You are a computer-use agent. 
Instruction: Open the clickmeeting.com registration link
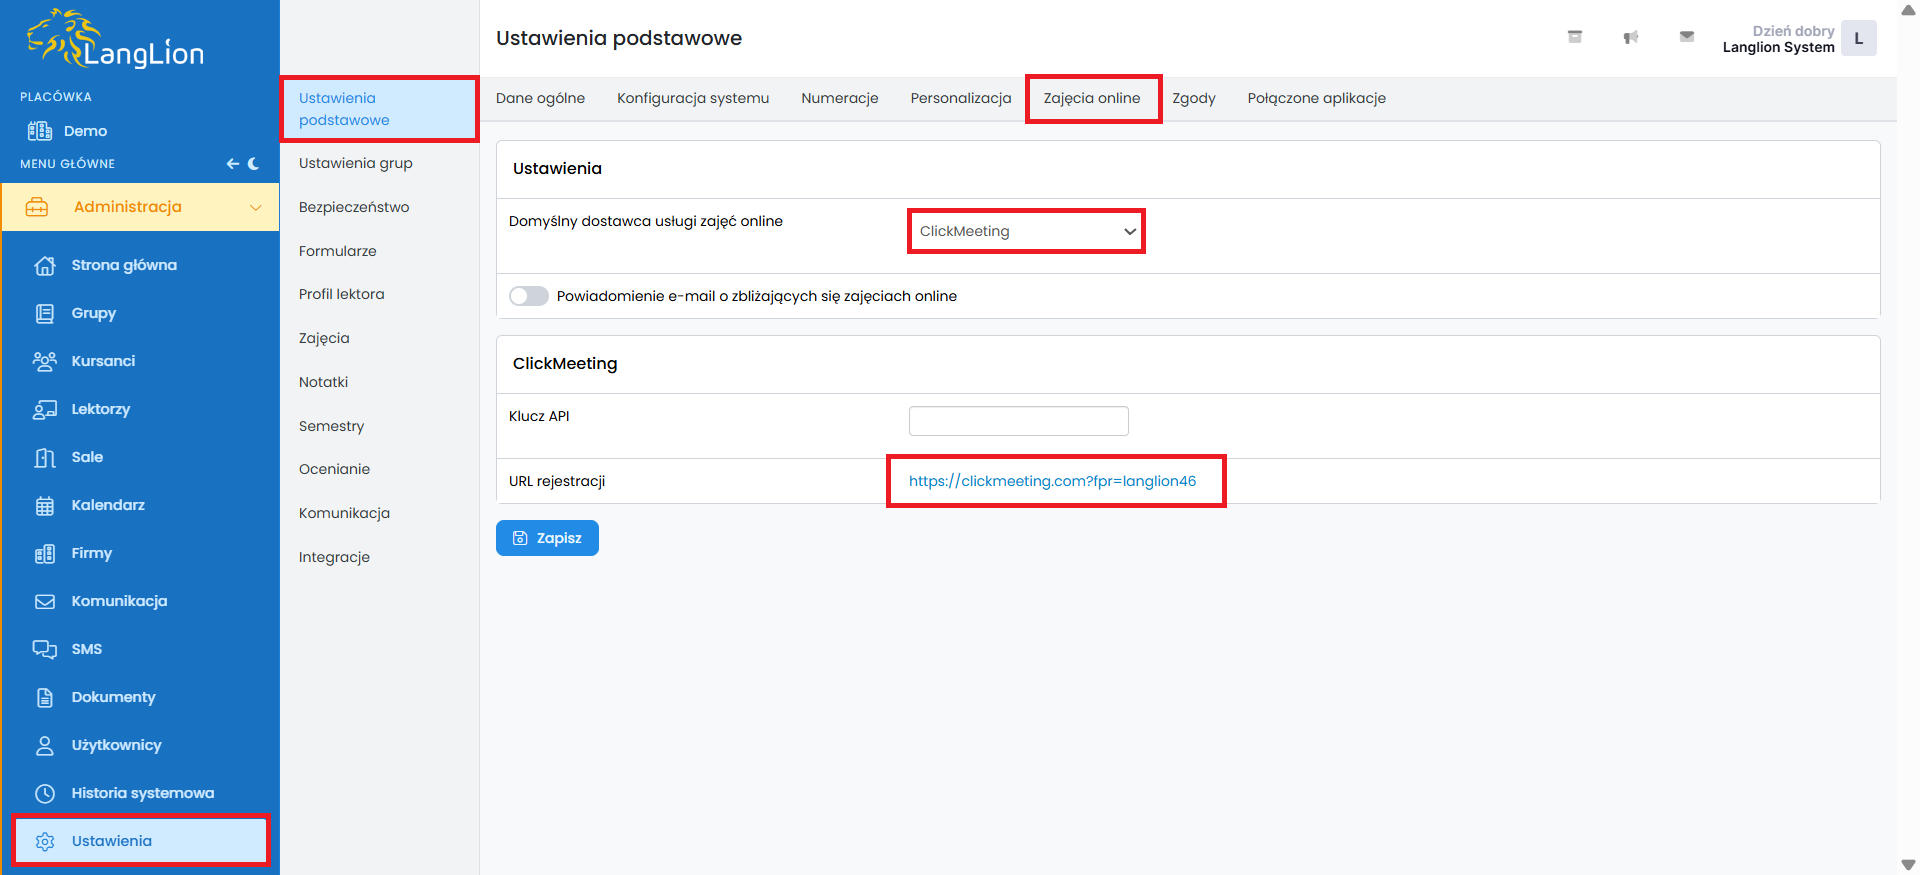coord(1052,481)
